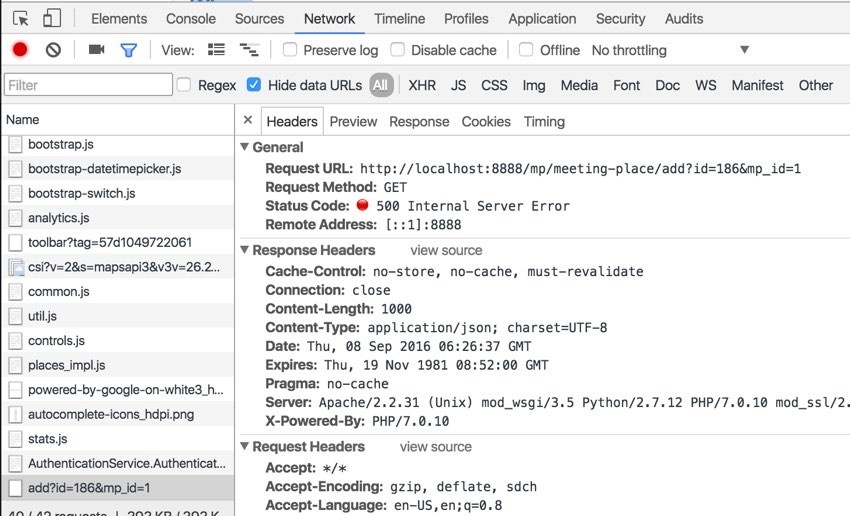Click the file icon beside common.js

pyautogui.click(x=15, y=292)
